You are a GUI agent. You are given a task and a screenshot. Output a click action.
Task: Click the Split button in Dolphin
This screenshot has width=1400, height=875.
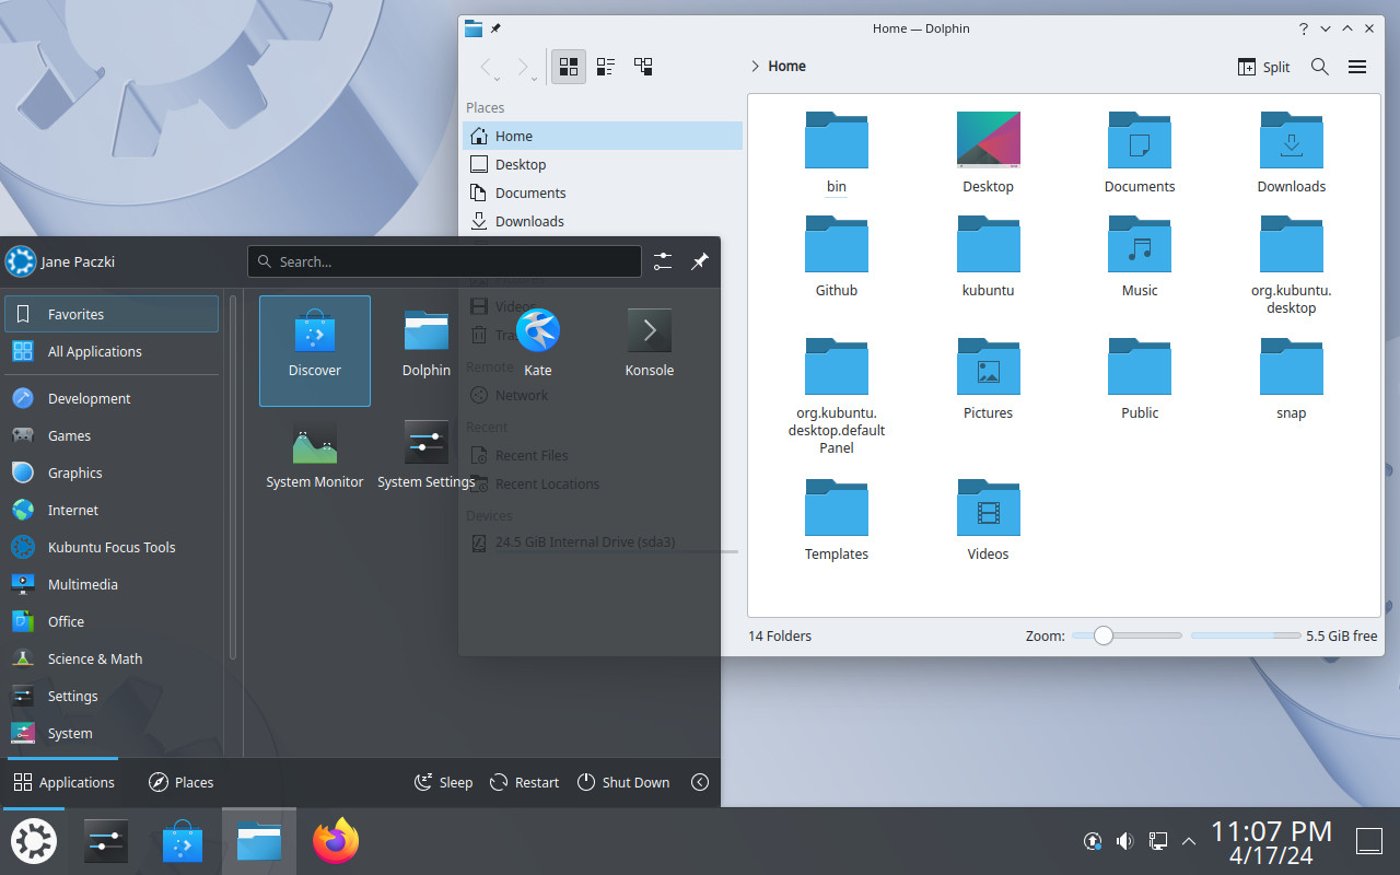click(x=1263, y=66)
